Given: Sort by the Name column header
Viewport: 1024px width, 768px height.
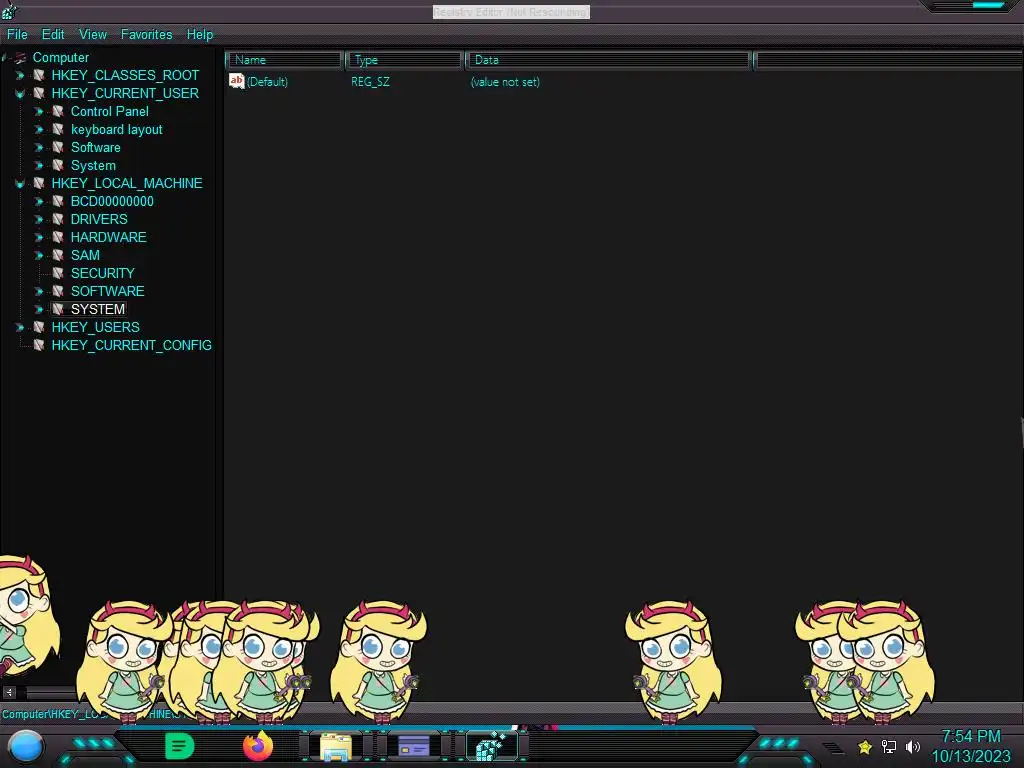Looking at the screenshot, I should (285, 60).
